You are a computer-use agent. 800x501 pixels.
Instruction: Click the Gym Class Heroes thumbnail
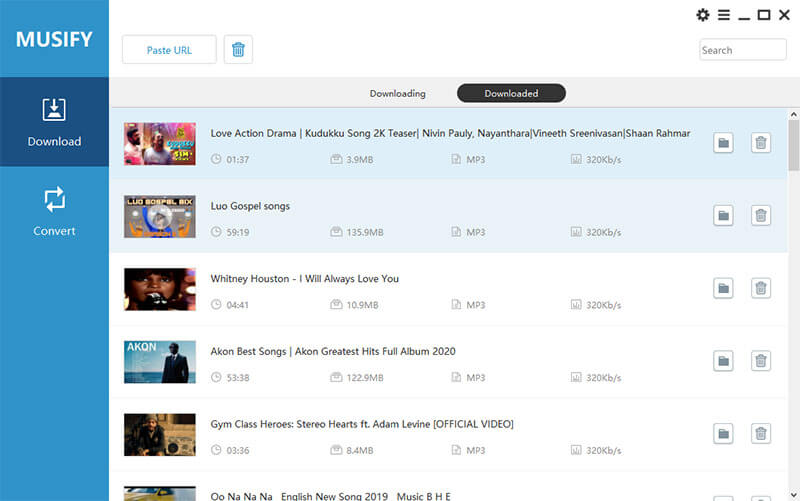tap(160, 435)
